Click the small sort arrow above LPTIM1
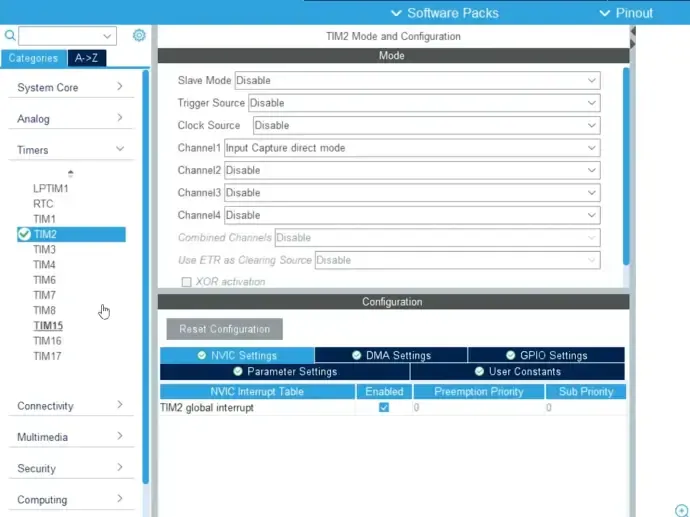 click(70, 173)
